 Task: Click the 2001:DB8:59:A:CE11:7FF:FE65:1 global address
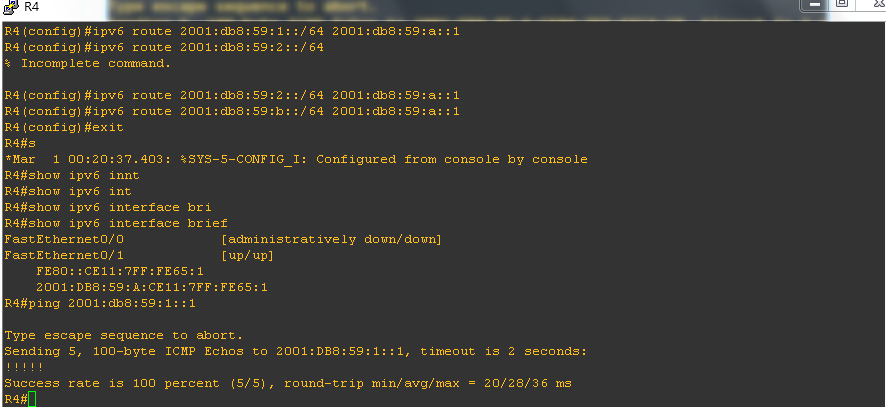click(152, 287)
